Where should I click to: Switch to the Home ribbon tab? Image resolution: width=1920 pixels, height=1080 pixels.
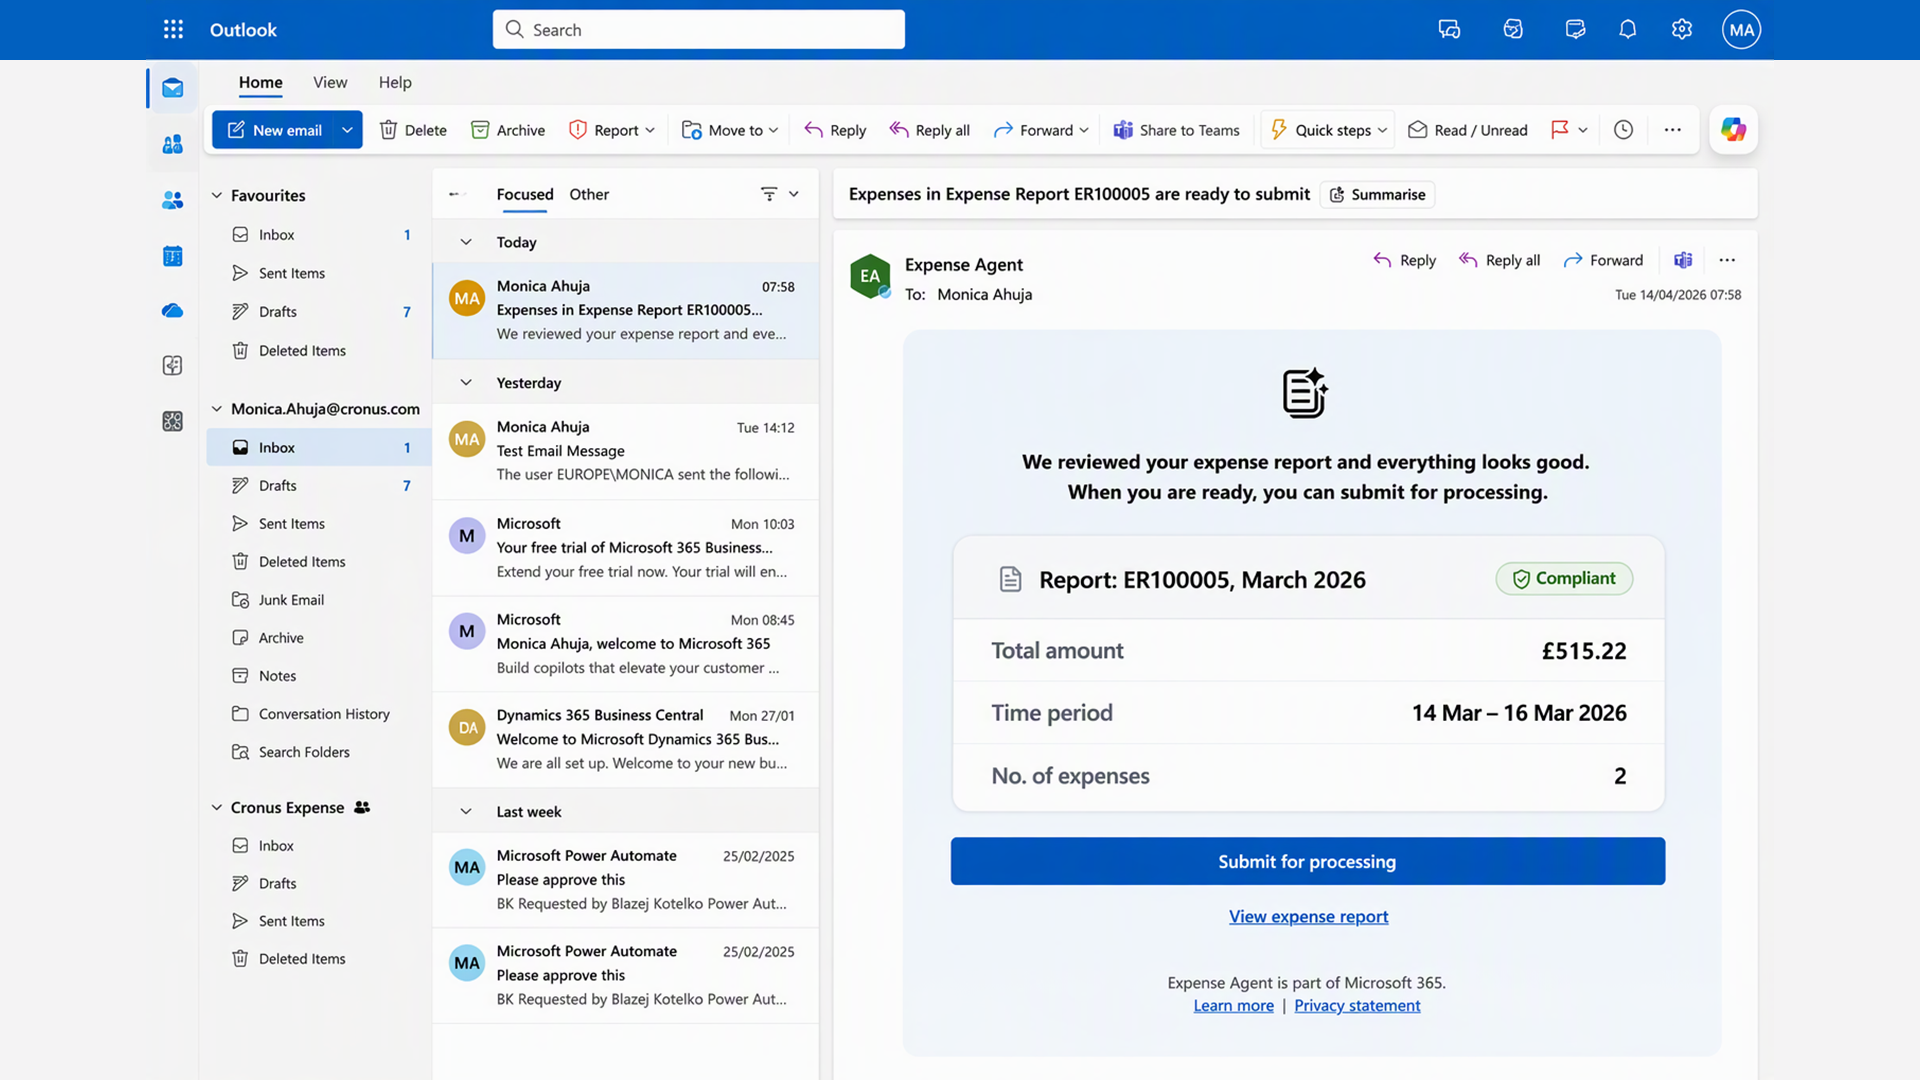pos(260,82)
